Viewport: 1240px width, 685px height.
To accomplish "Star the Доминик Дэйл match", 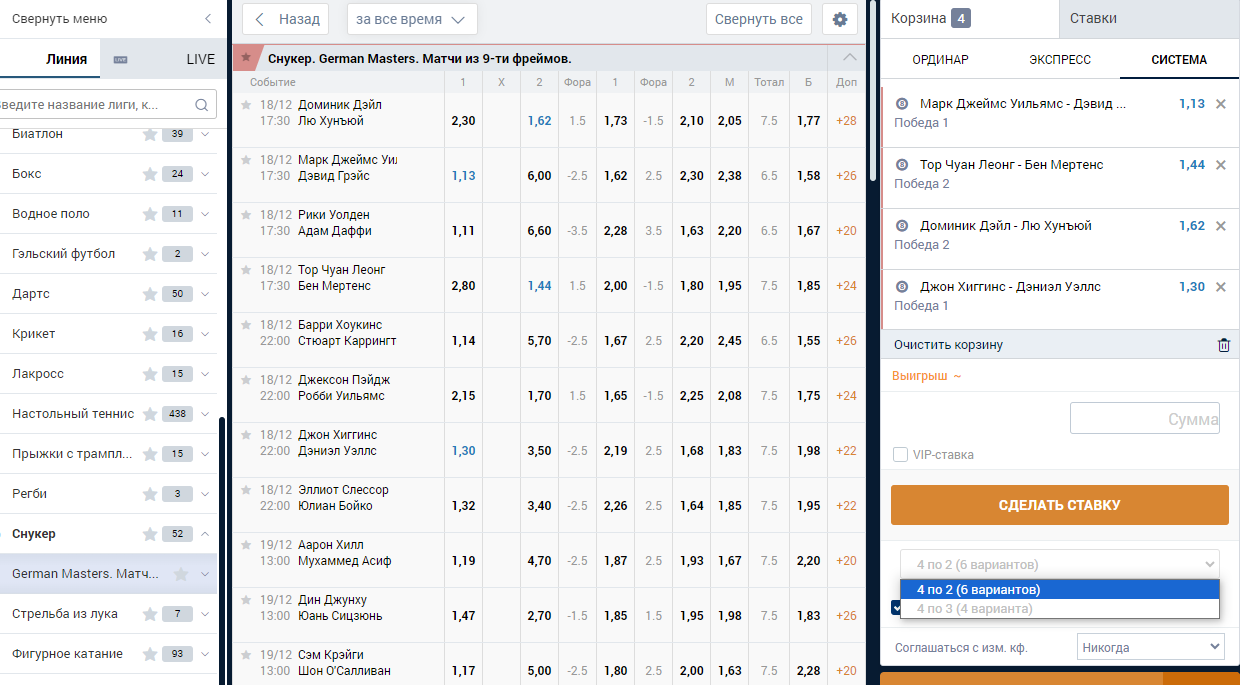I will (x=245, y=104).
